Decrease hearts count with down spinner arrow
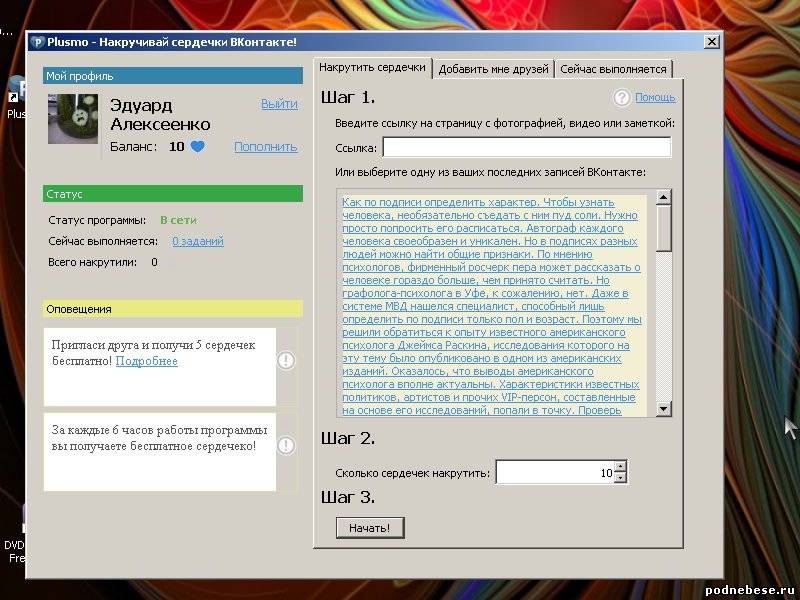Viewport: 800px width, 600px height. 620,478
